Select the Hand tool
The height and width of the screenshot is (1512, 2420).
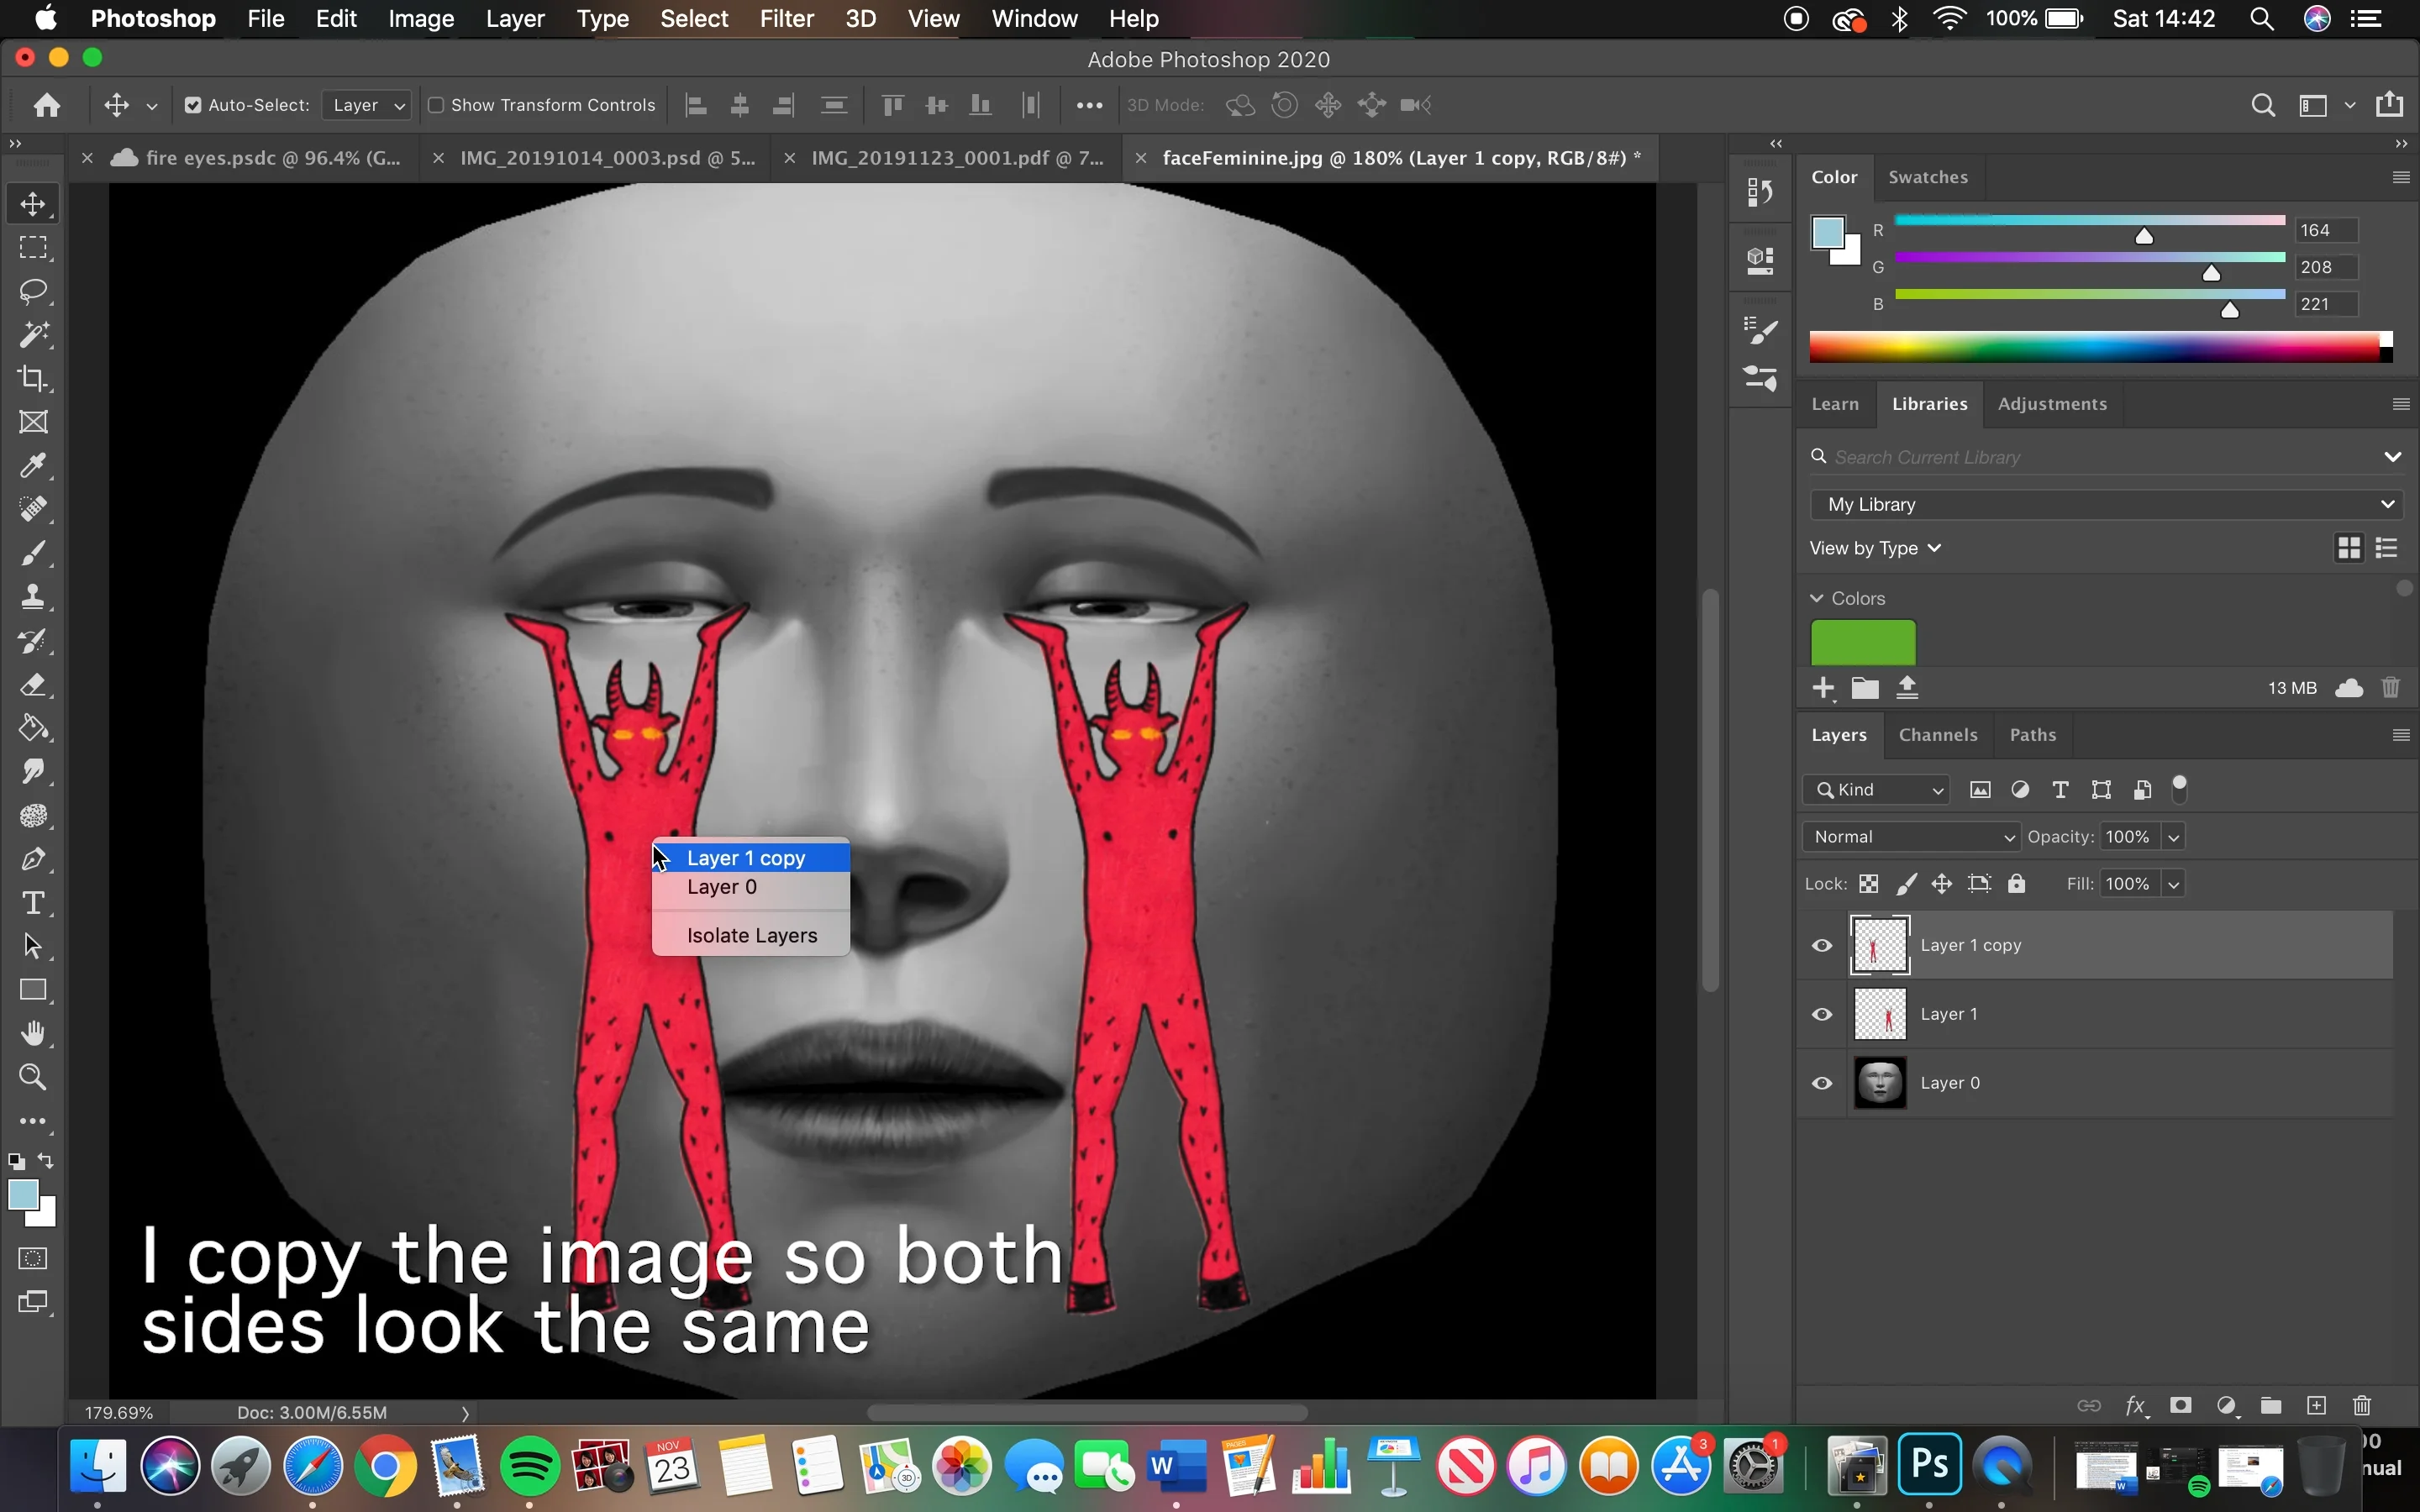click(x=33, y=1033)
